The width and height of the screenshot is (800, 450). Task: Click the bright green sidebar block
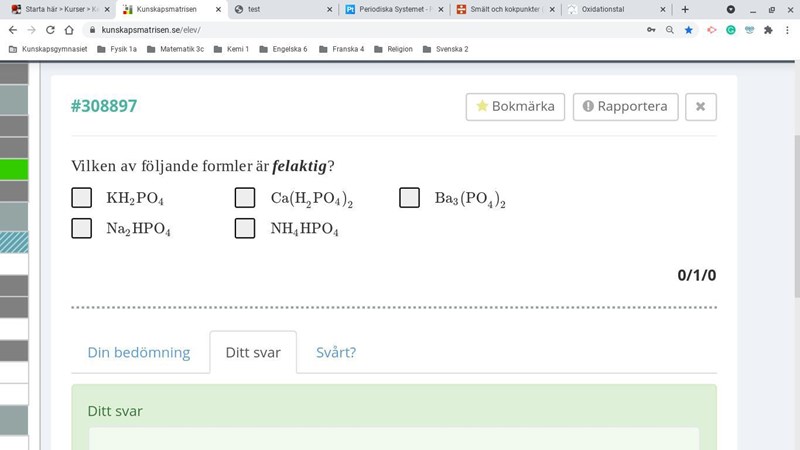click(14, 169)
